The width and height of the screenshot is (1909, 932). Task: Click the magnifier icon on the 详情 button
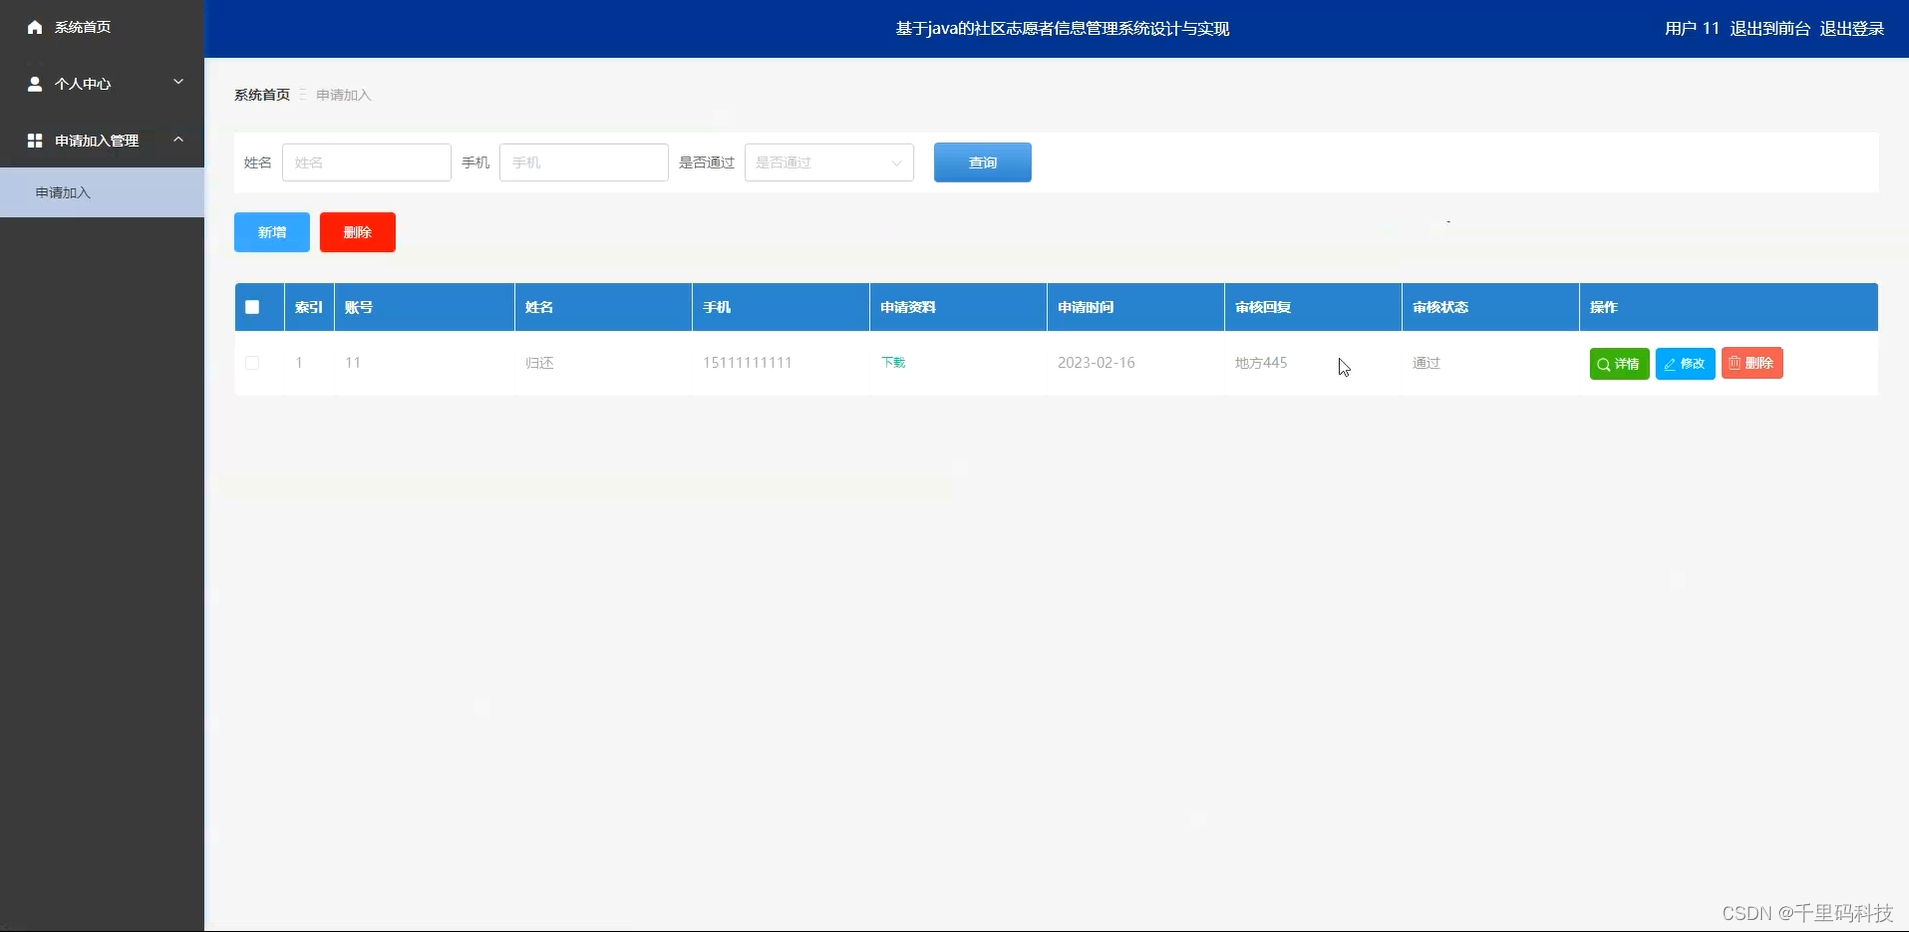pos(1604,363)
